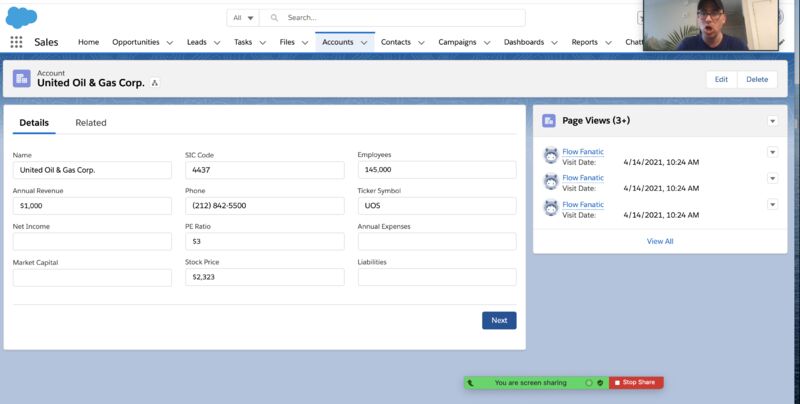Go to the Home tab
Screen dimensions: 800x404
point(88,42)
